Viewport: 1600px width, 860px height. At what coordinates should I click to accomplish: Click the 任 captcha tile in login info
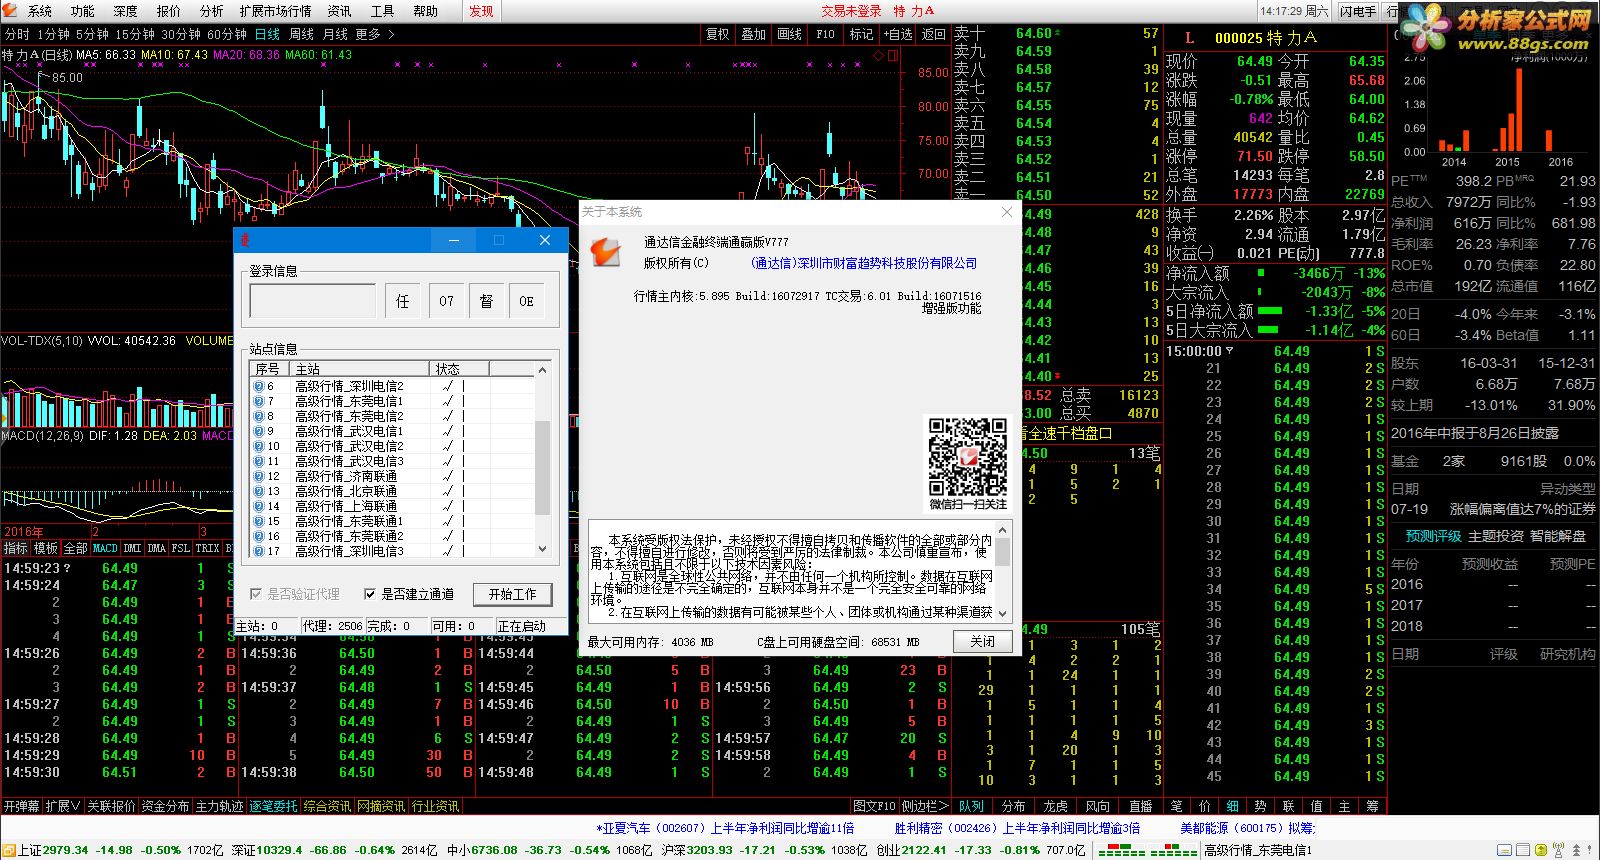coord(402,301)
